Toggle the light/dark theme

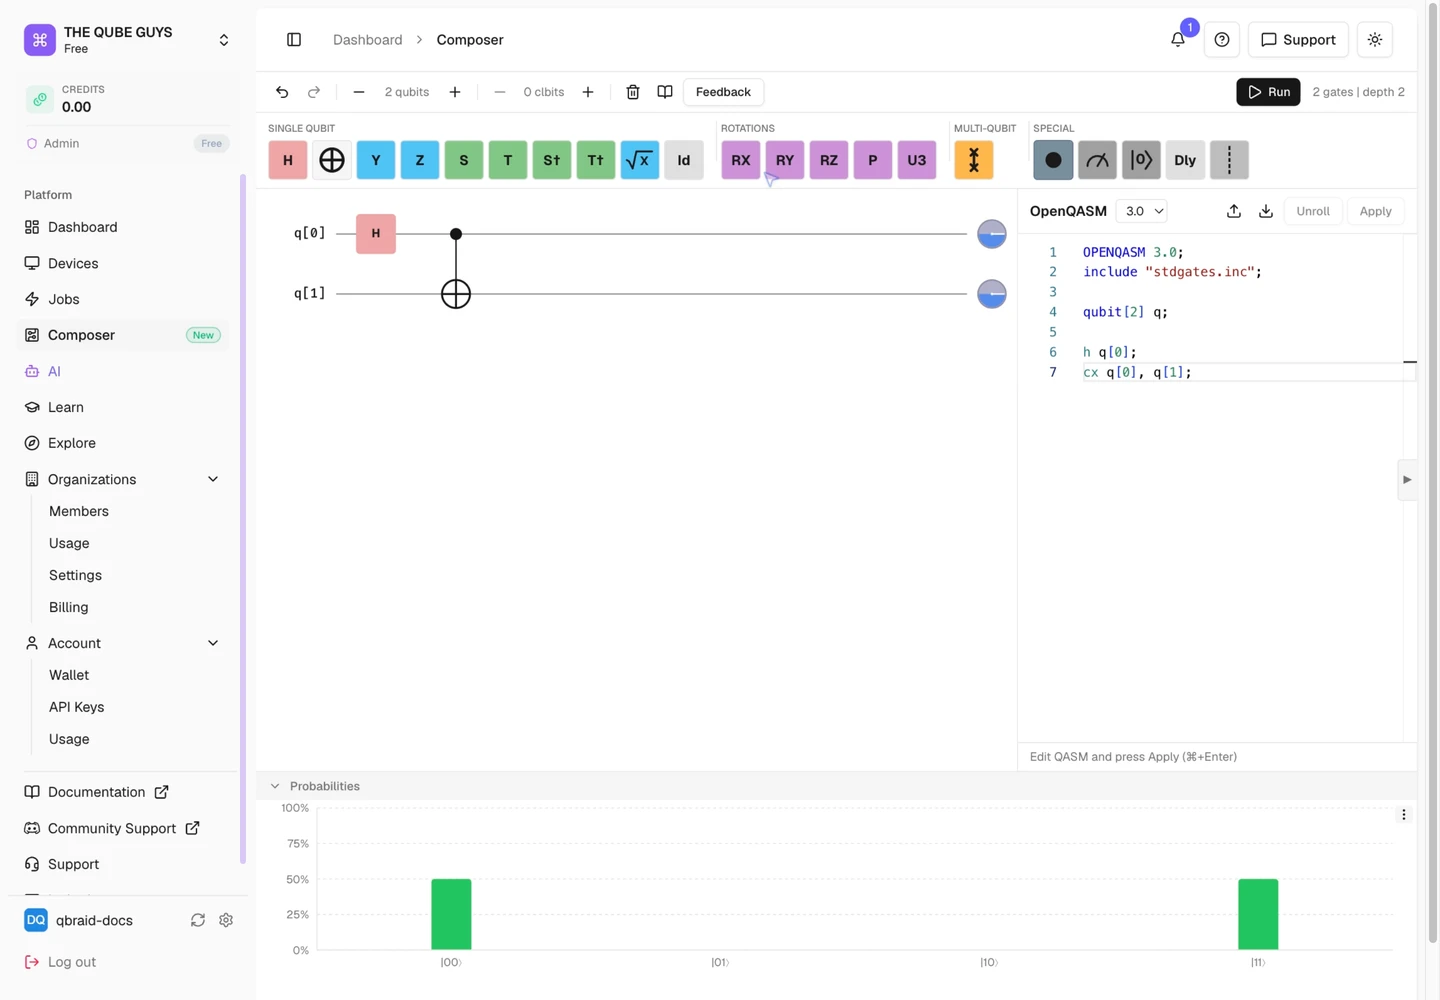tap(1375, 40)
